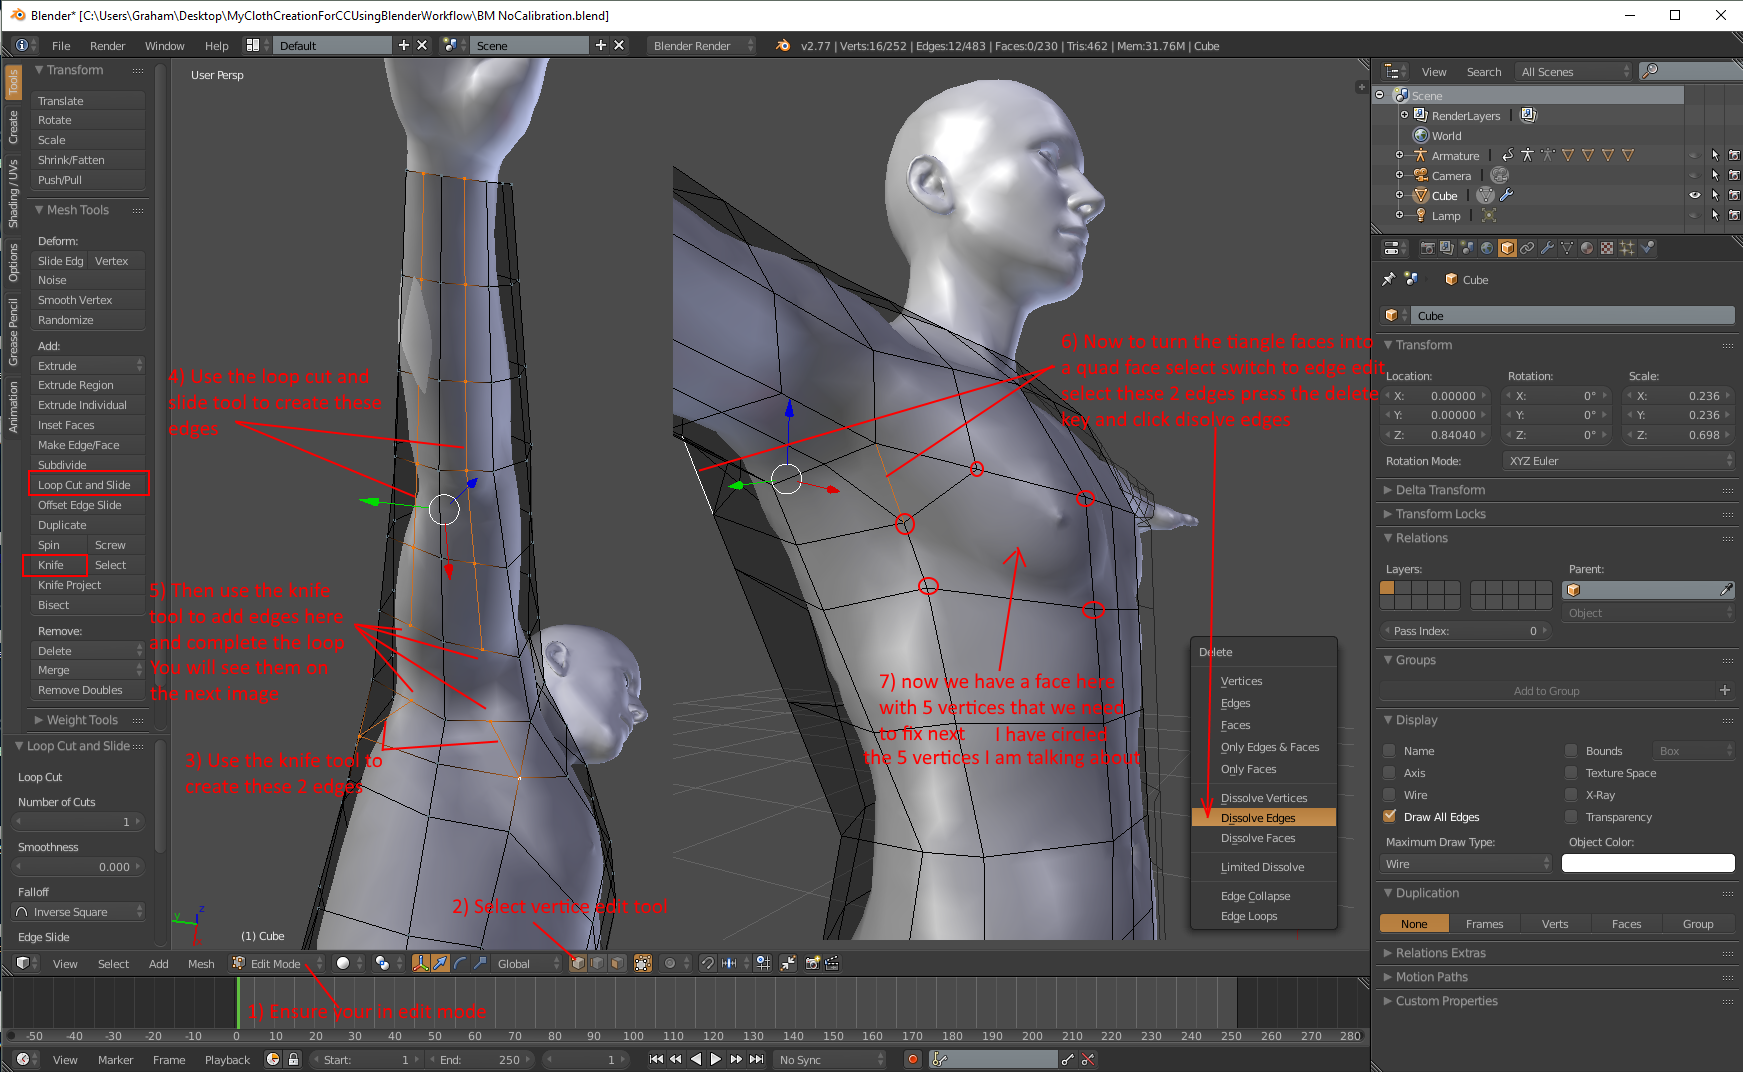Screen dimensions: 1743x1072
Task: Open the XYZ Euler rotation mode dropdown
Action: pos(1618,461)
